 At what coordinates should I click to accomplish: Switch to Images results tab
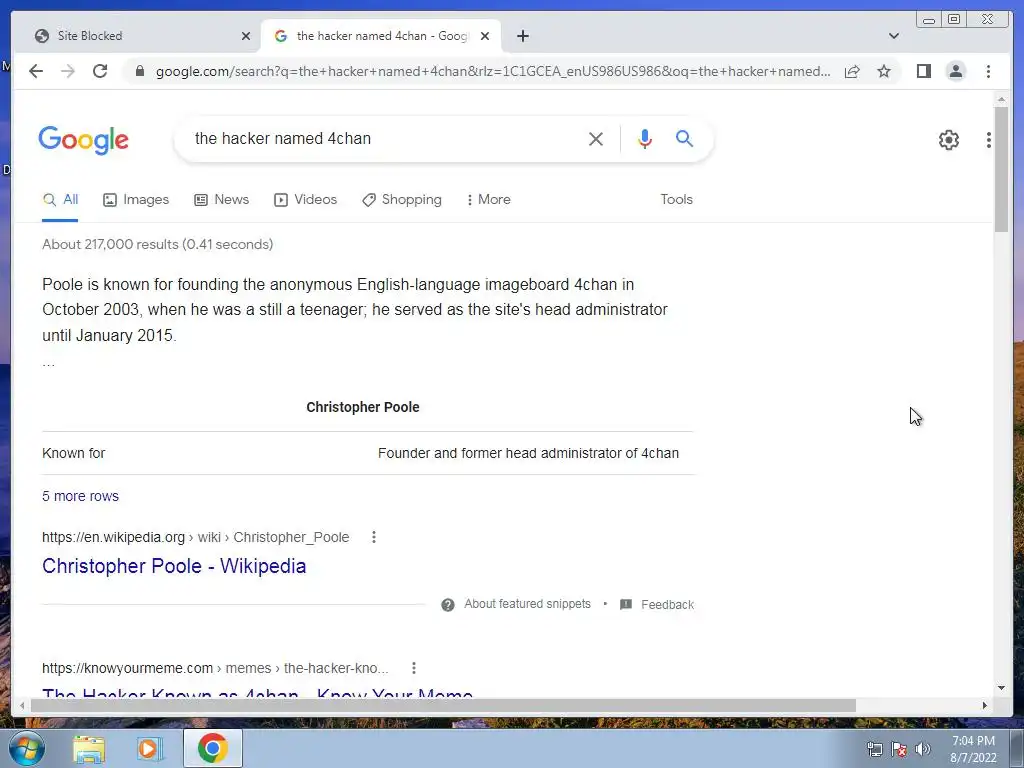(136, 199)
